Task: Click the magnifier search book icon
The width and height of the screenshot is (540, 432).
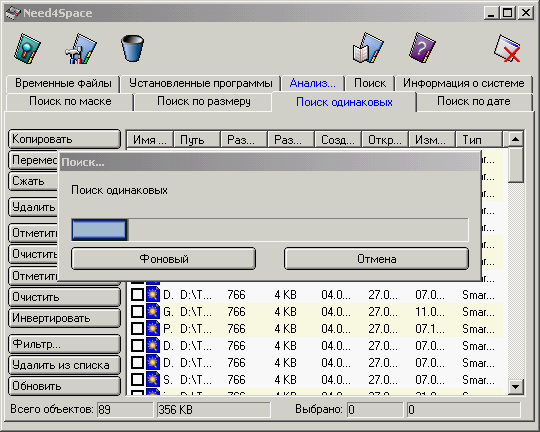Action: point(27,48)
